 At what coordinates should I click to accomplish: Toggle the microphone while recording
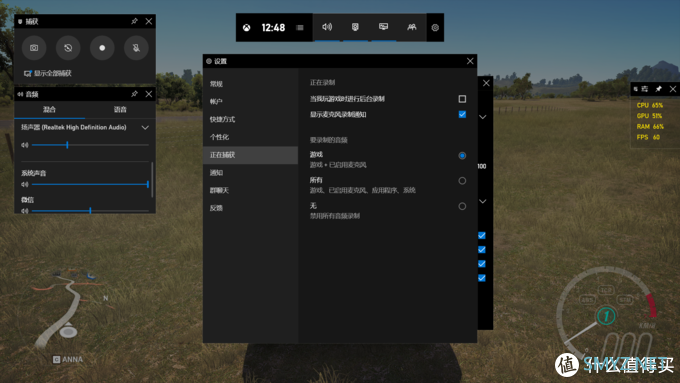pyautogui.click(x=136, y=48)
